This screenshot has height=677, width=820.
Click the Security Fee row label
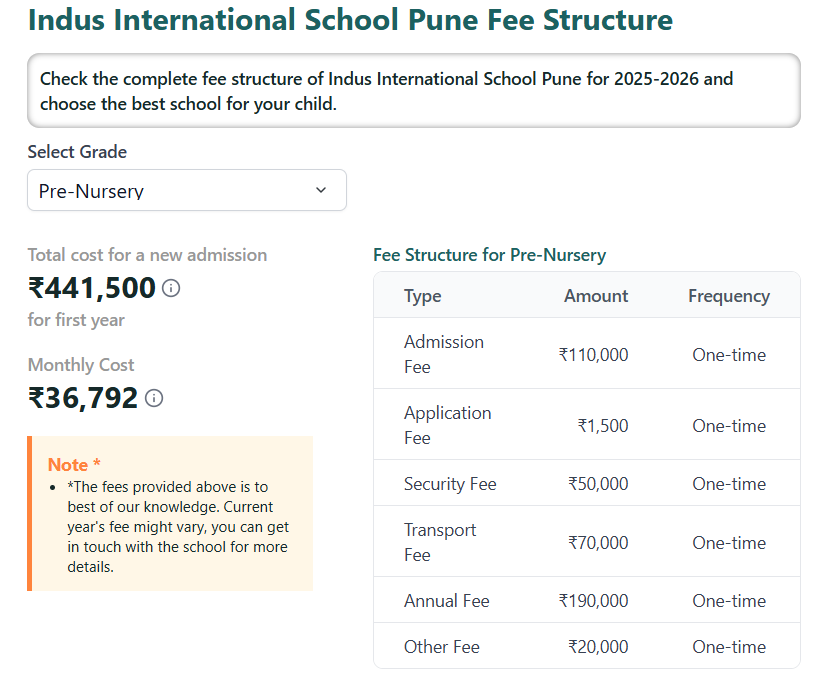click(x=450, y=484)
